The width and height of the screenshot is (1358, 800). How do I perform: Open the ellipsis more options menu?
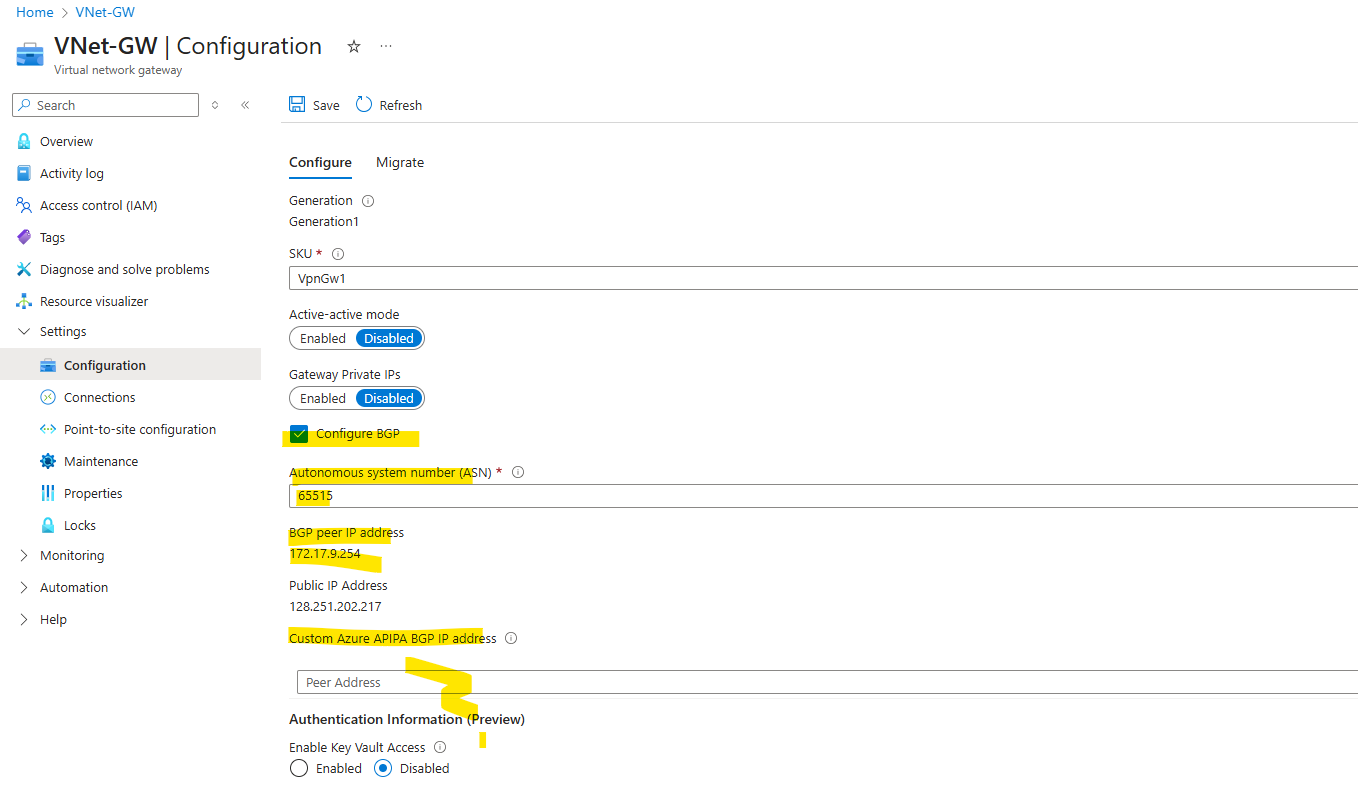coord(386,47)
